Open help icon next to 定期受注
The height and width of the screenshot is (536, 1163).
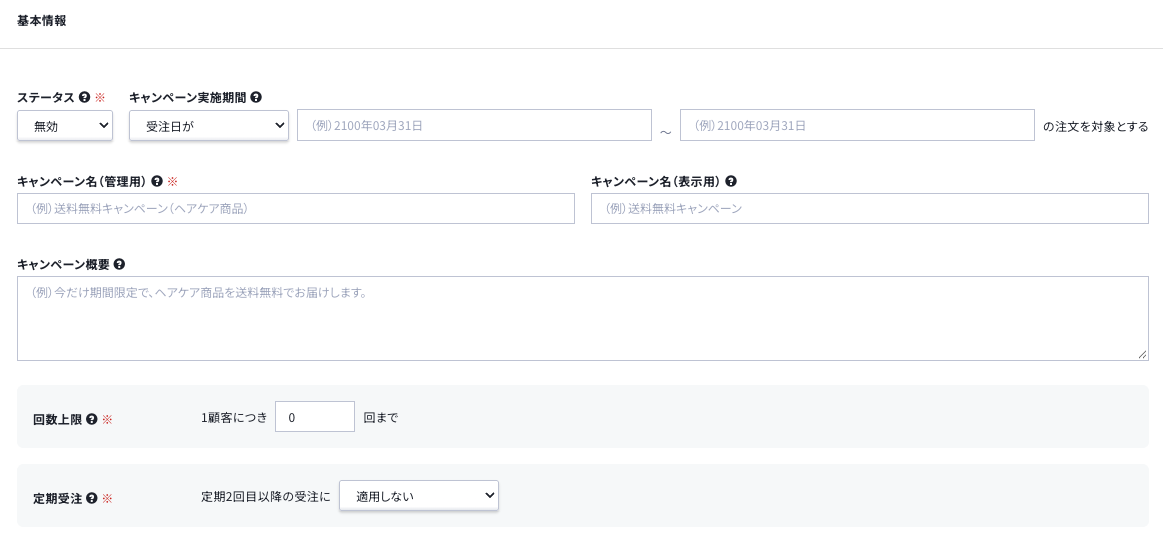[91, 498]
